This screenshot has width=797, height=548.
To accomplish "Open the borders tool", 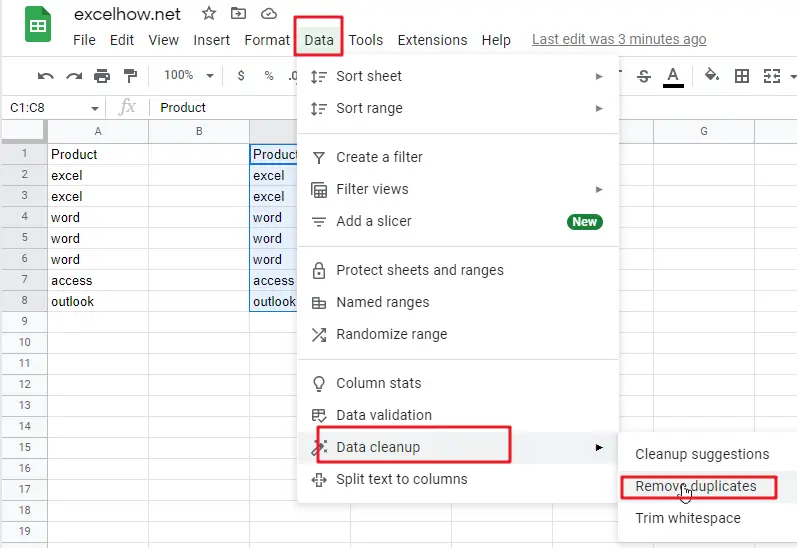I will point(742,76).
